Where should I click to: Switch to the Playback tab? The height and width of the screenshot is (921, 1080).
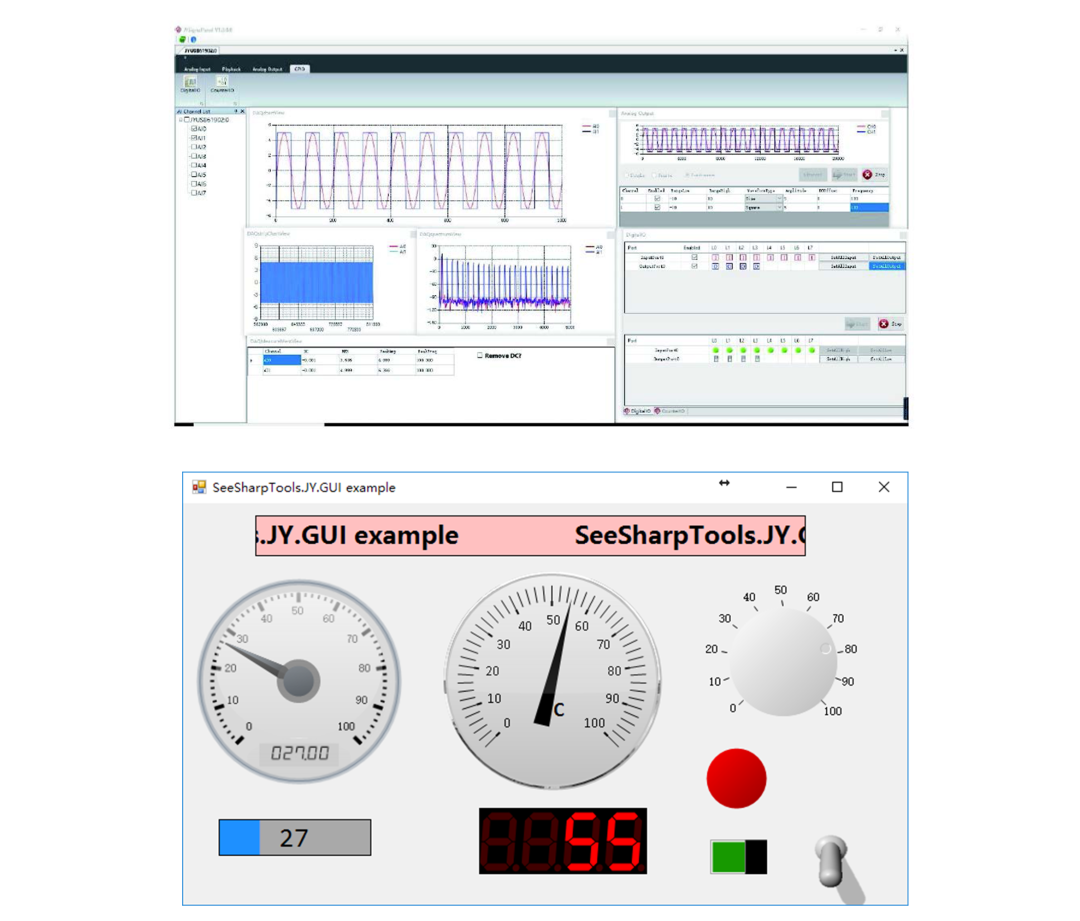(x=231, y=69)
